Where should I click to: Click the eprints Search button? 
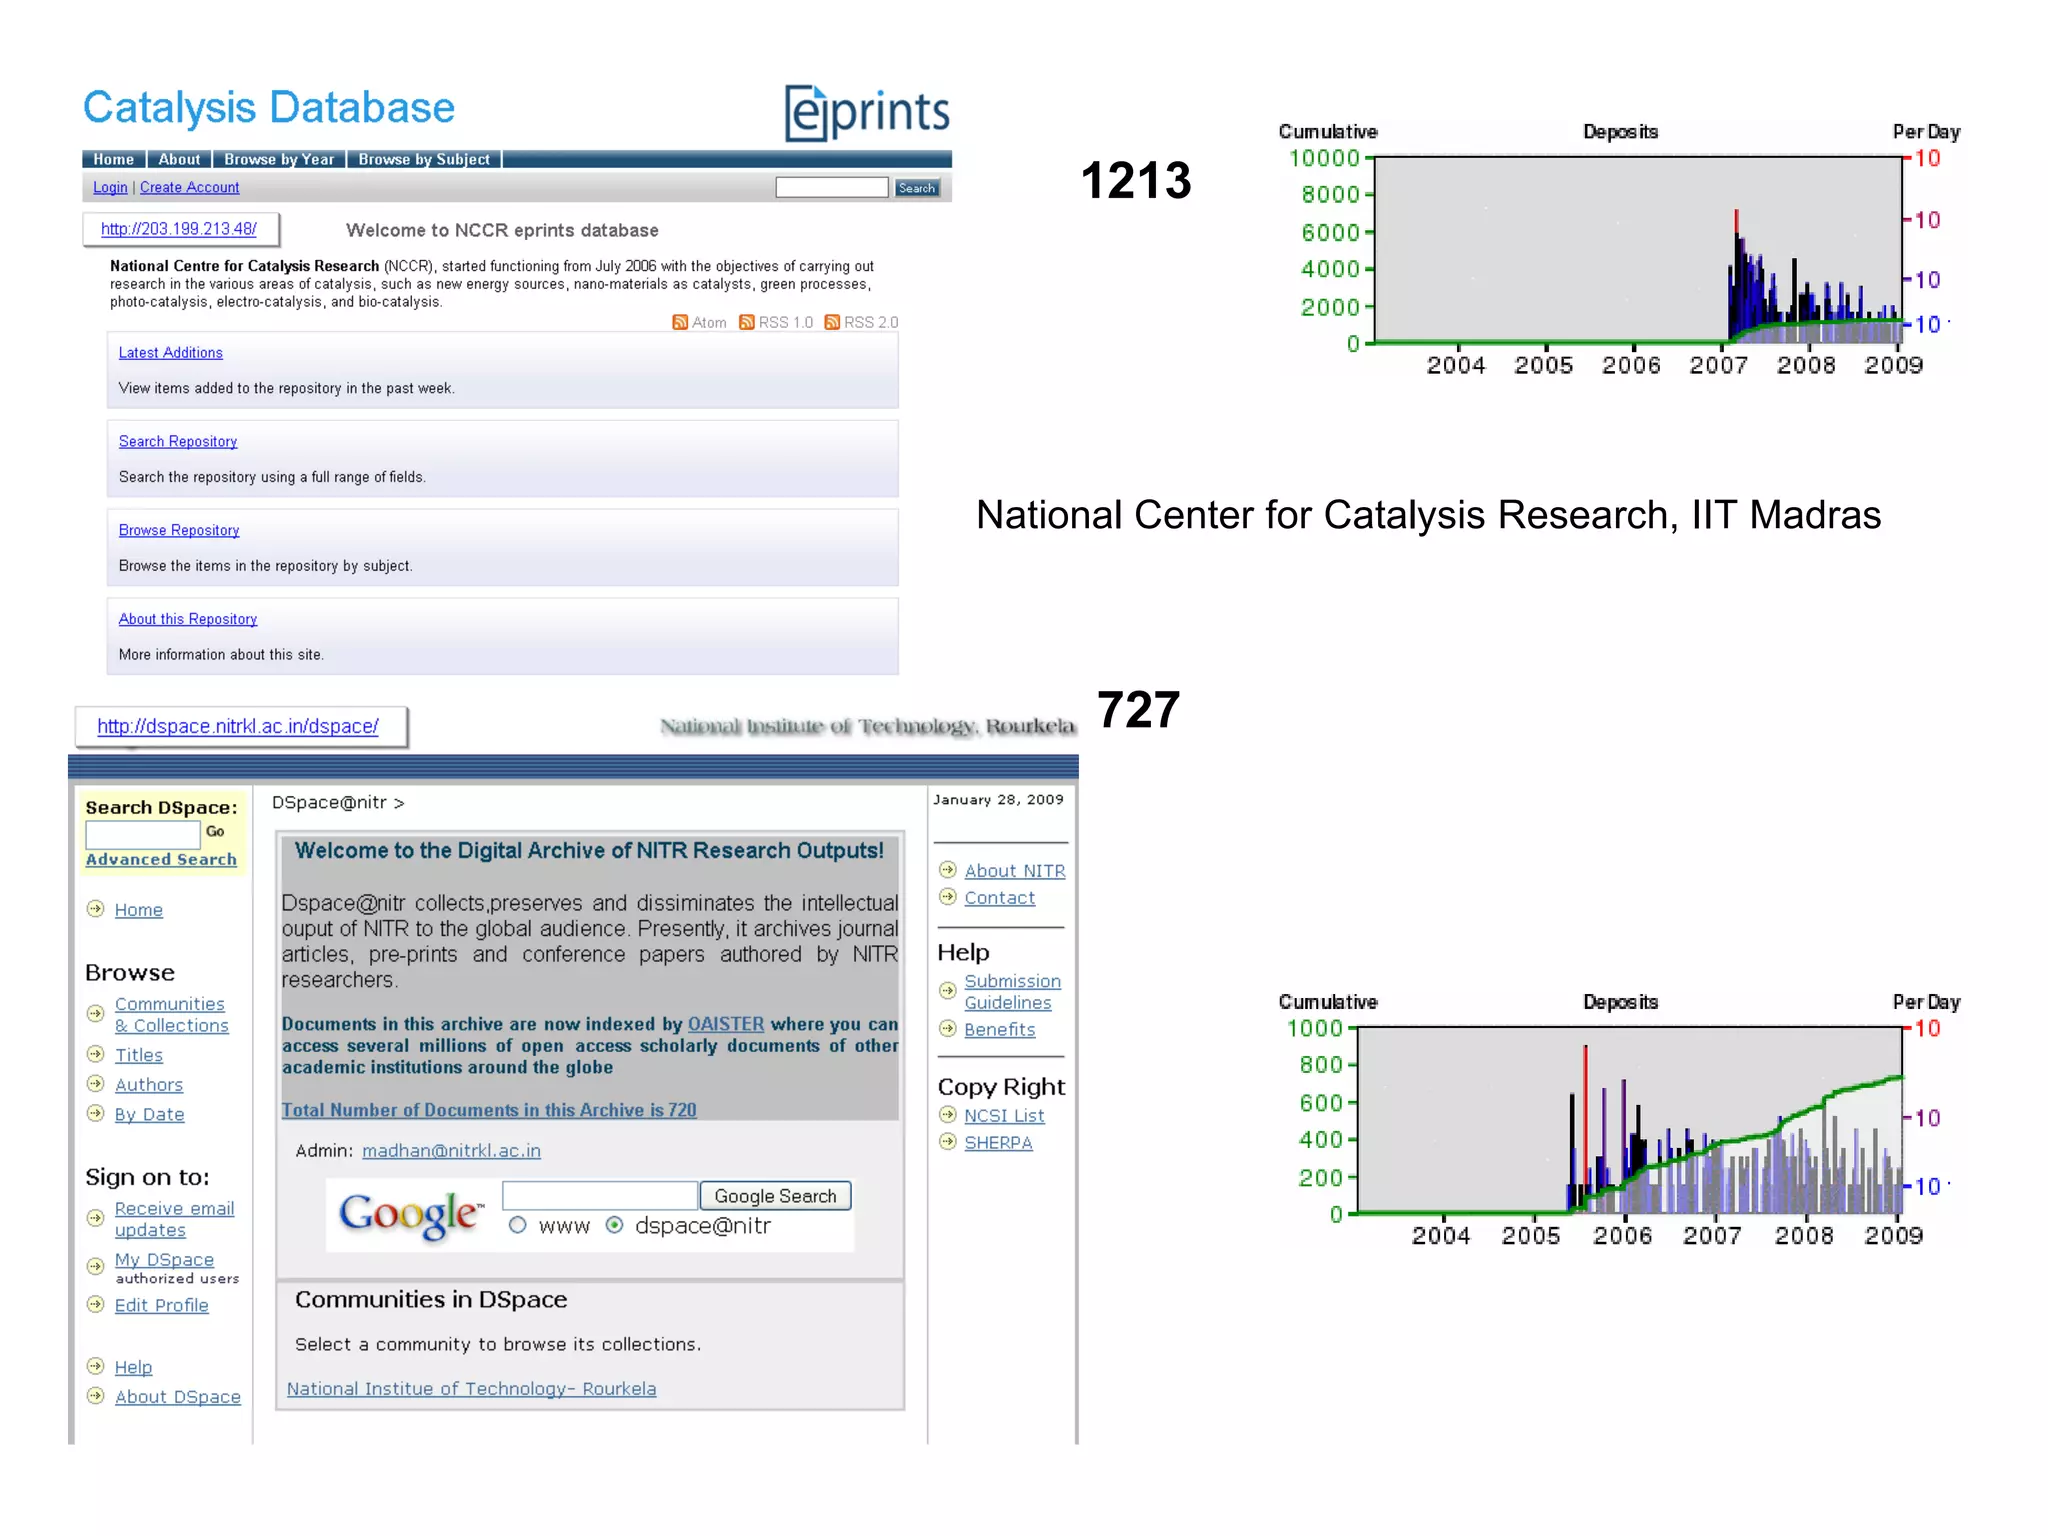click(917, 188)
